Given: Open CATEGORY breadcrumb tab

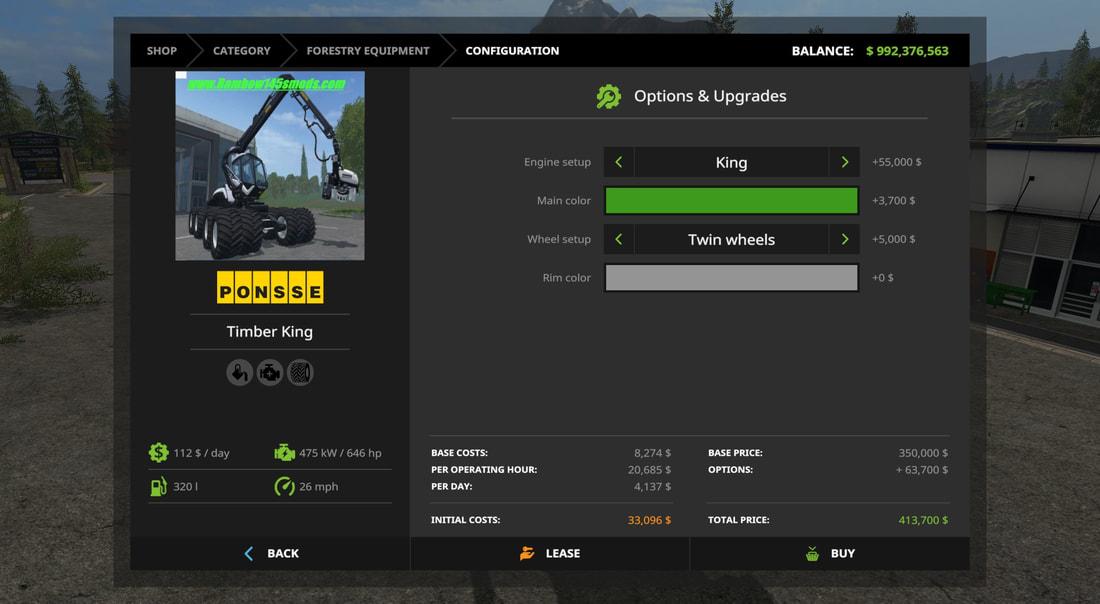Looking at the screenshot, I should (241, 51).
